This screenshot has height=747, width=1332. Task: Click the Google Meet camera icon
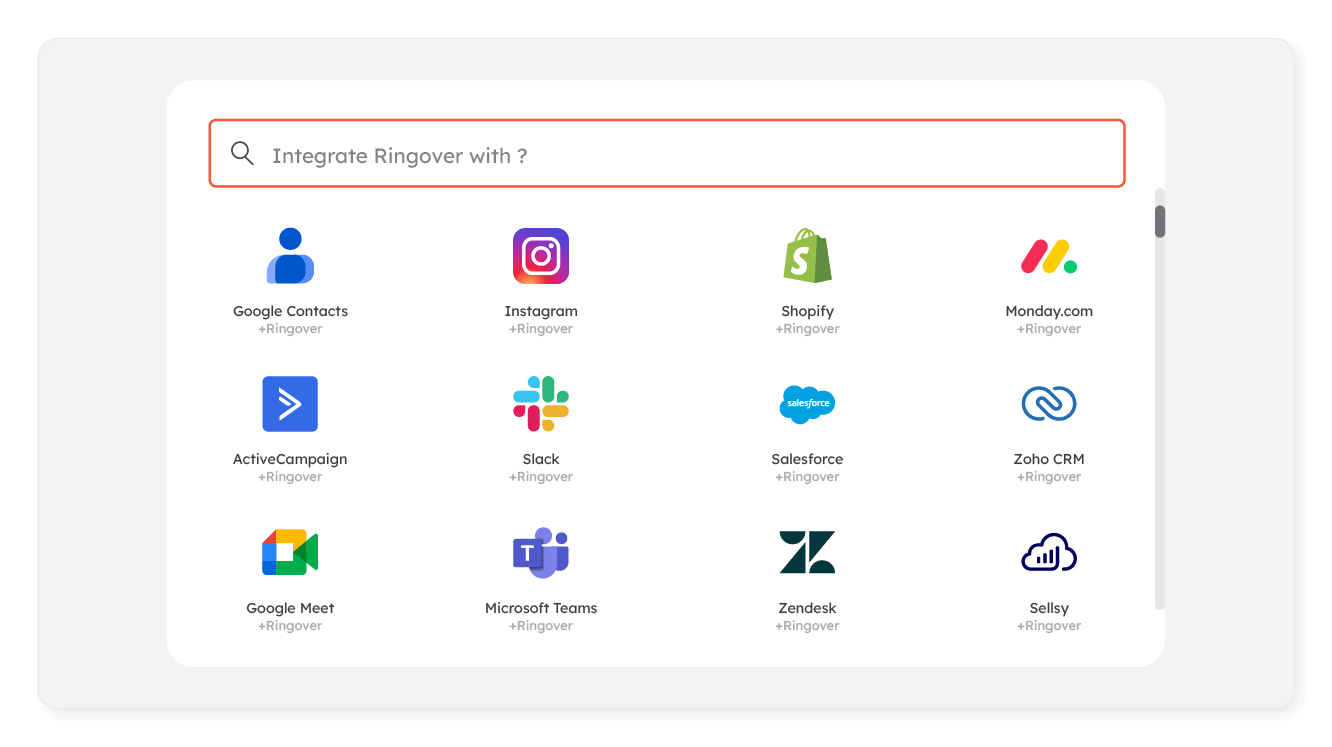point(290,551)
